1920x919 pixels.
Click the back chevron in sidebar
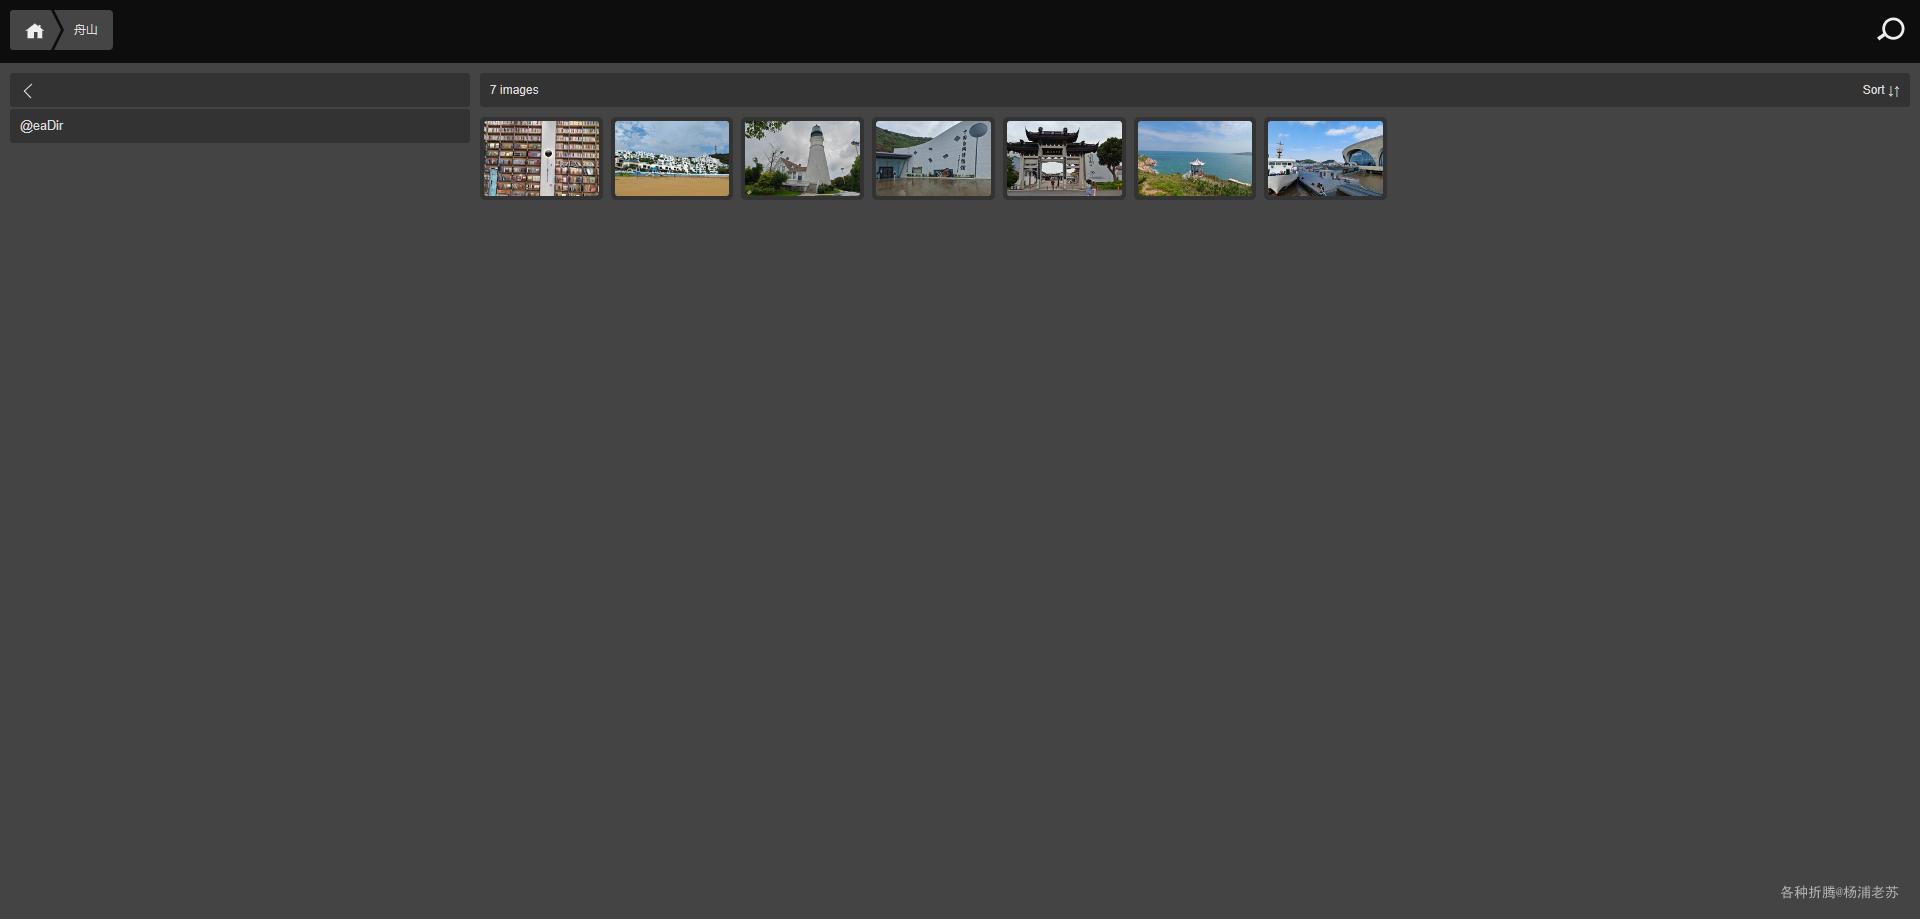click(28, 91)
